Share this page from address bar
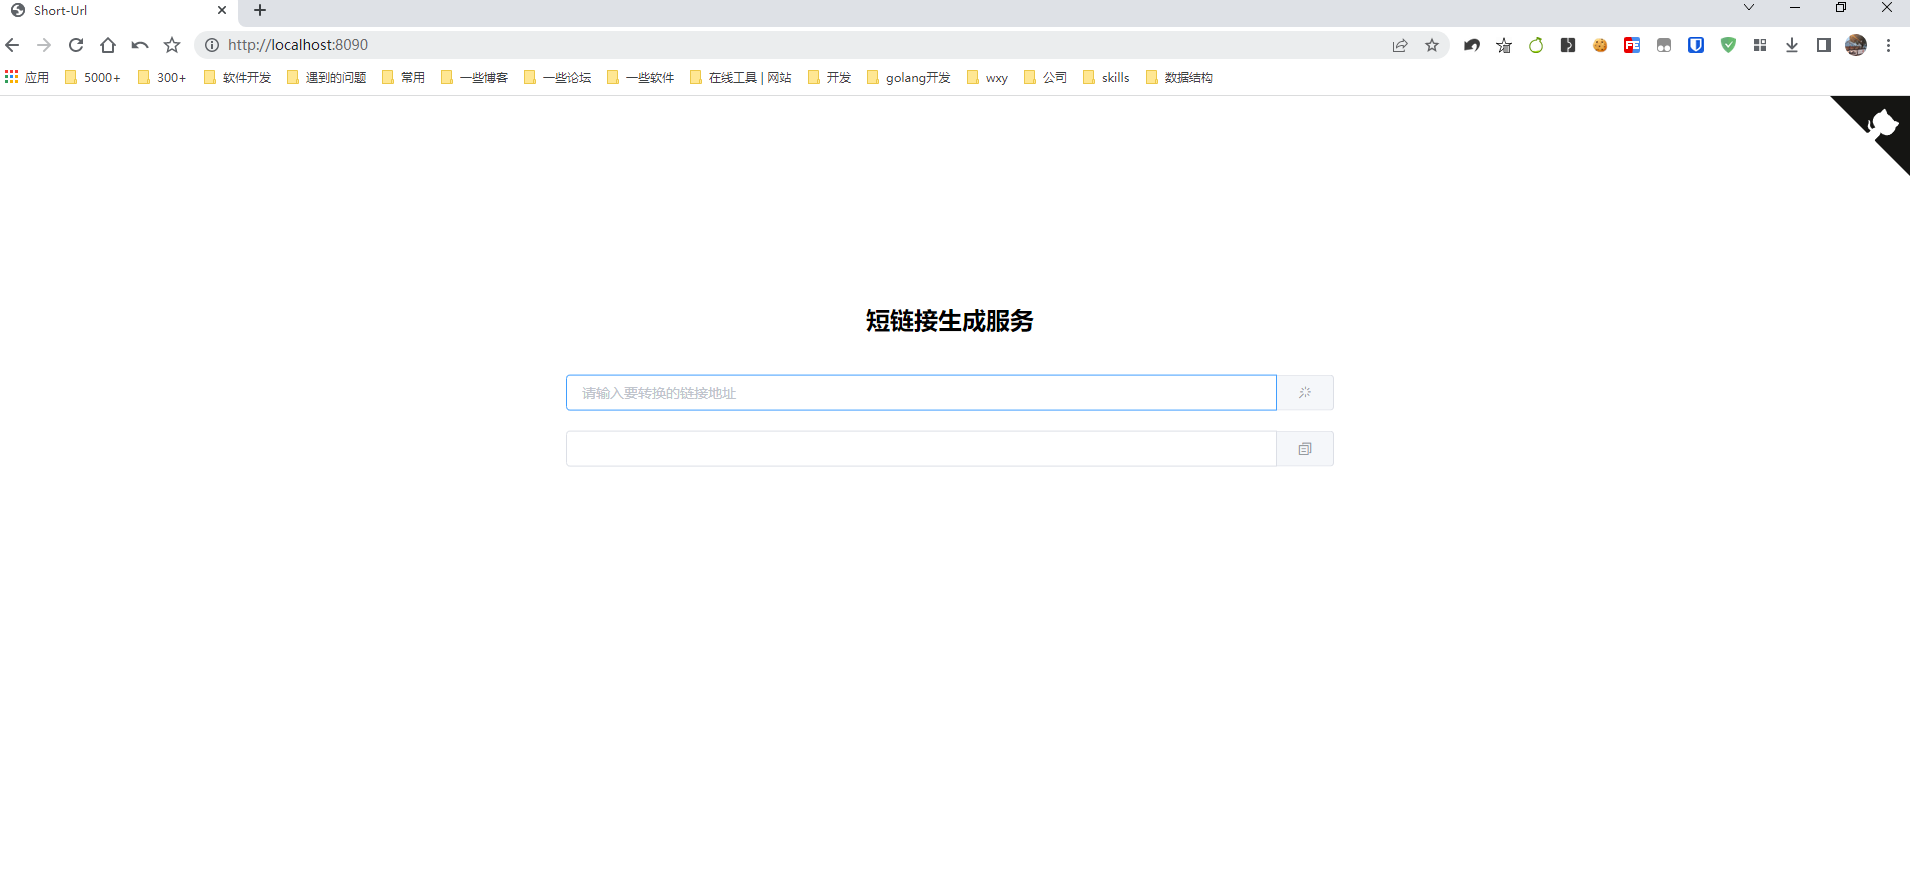This screenshot has height=888, width=1910. coord(1400,45)
